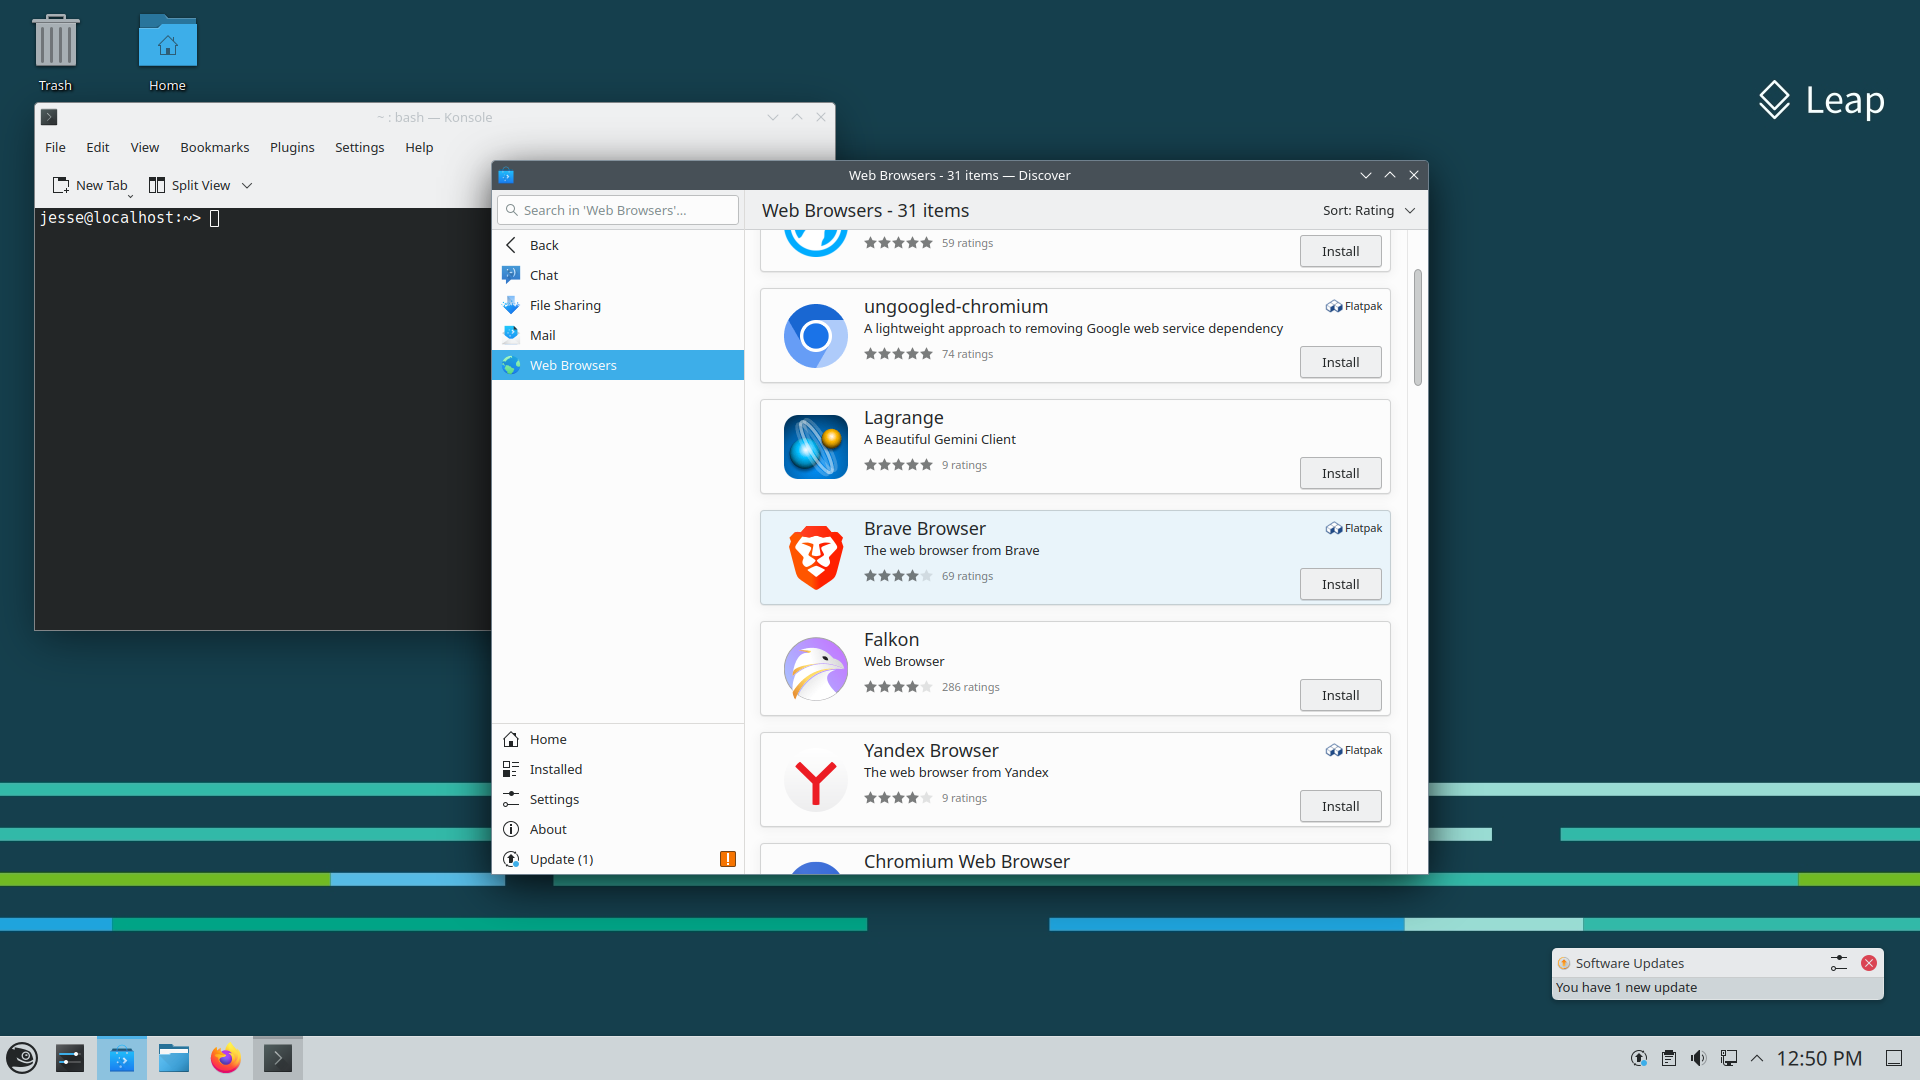Open Discover About page
Screen dimensions: 1920x1080
click(618, 829)
